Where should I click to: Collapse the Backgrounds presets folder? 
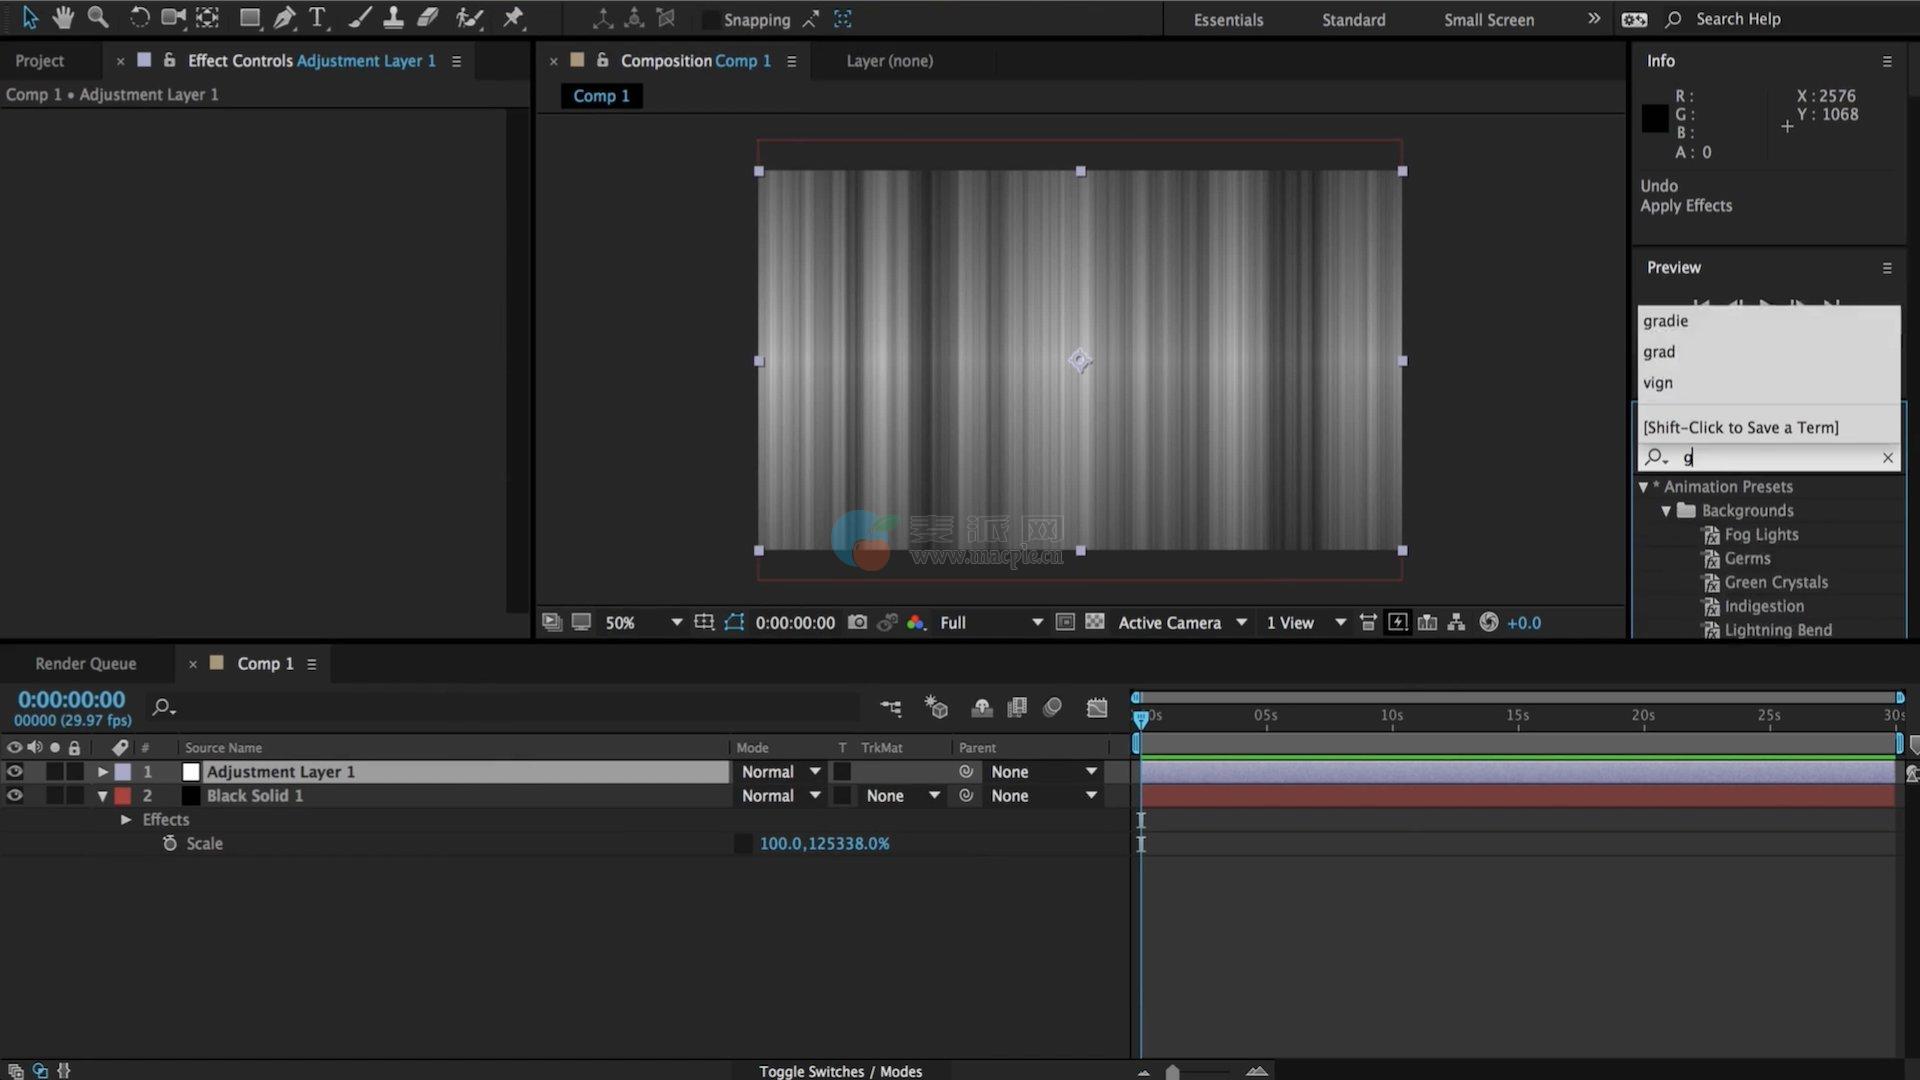click(x=1666, y=510)
